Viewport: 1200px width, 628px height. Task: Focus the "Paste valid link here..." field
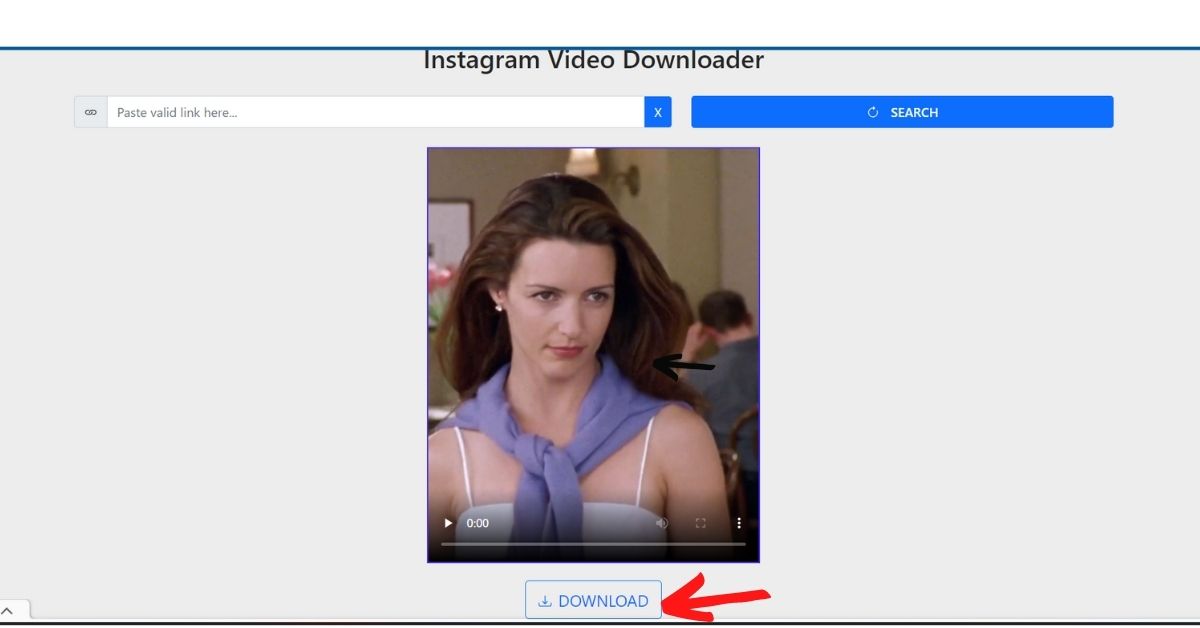click(x=375, y=112)
